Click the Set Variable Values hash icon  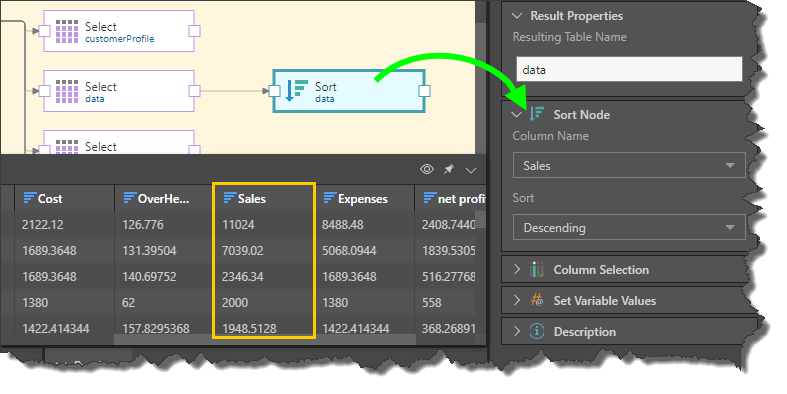pos(537,301)
